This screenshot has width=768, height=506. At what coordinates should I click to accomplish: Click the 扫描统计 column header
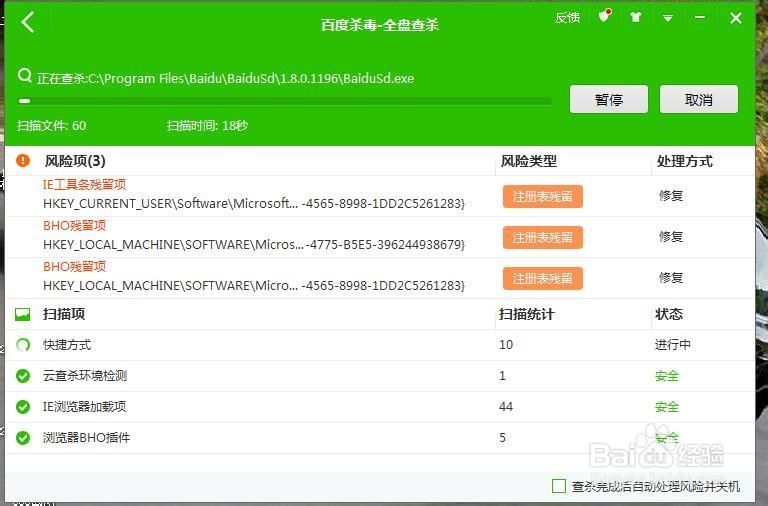(x=527, y=314)
